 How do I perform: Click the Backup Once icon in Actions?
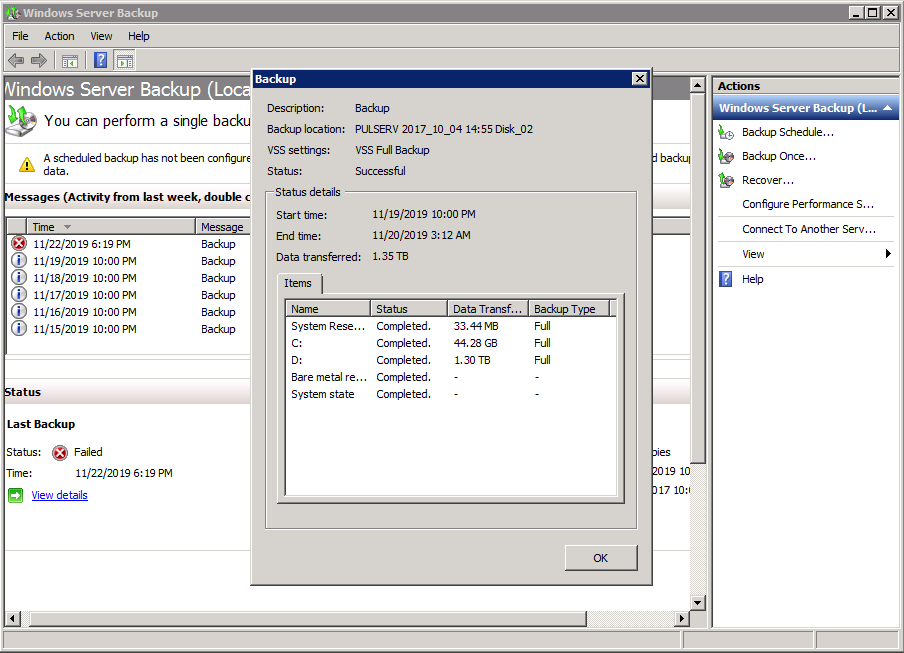click(x=726, y=156)
